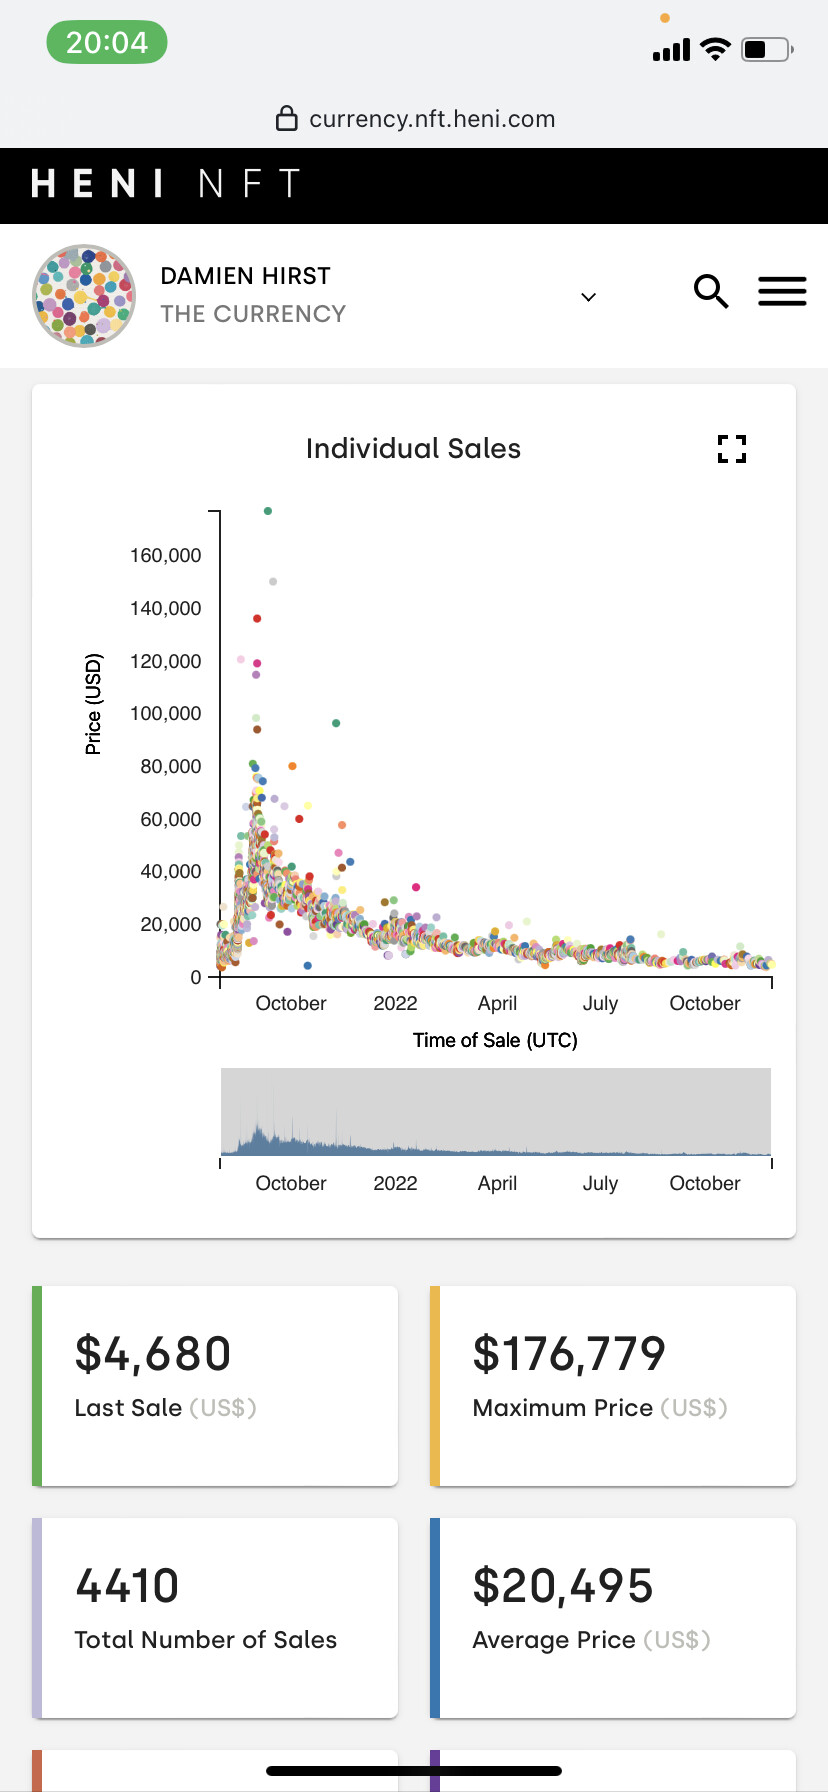The height and width of the screenshot is (1792, 828).
Task: Select the $20,495 Average Price card
Action: tap(613, 1618)
